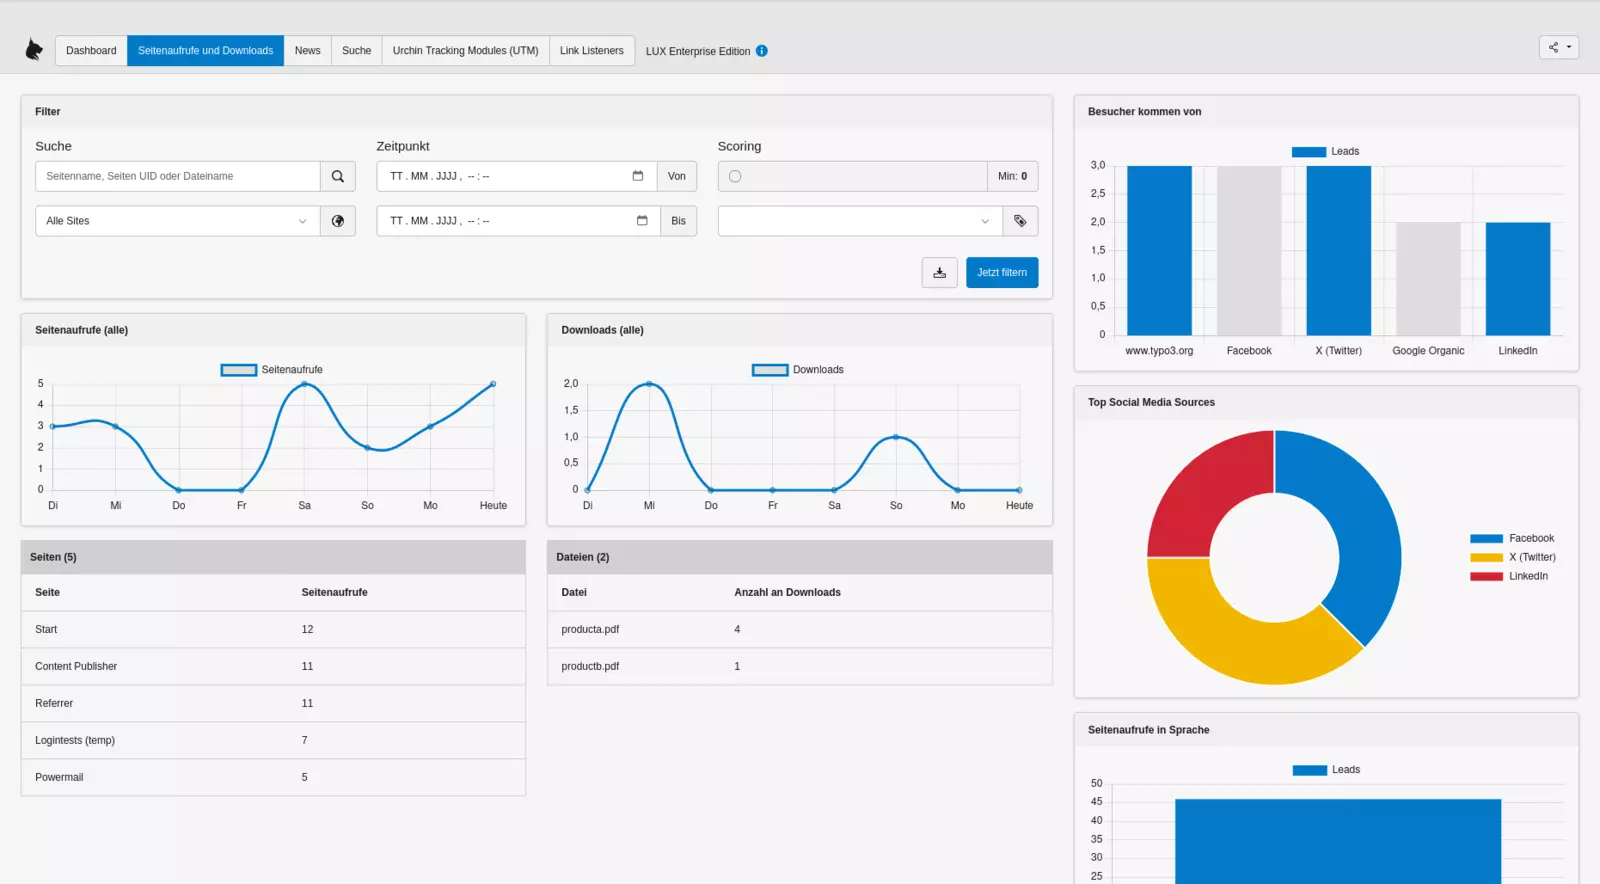
Task: Click the Seiten (5) table heading
Action: [53, 557]
